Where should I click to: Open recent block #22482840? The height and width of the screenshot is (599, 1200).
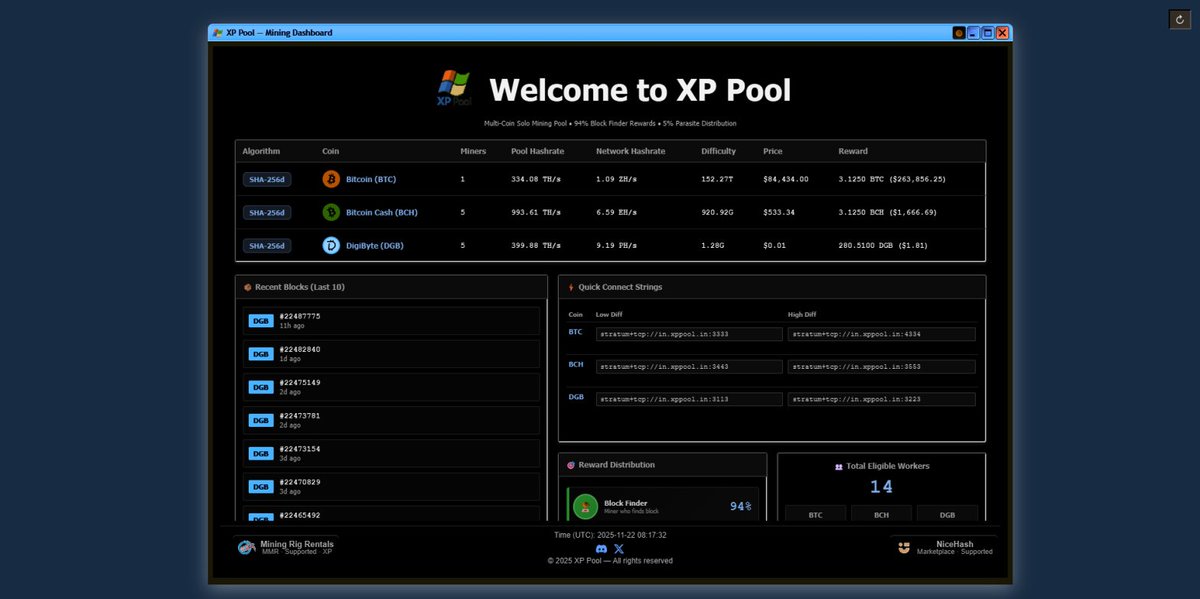391,354
